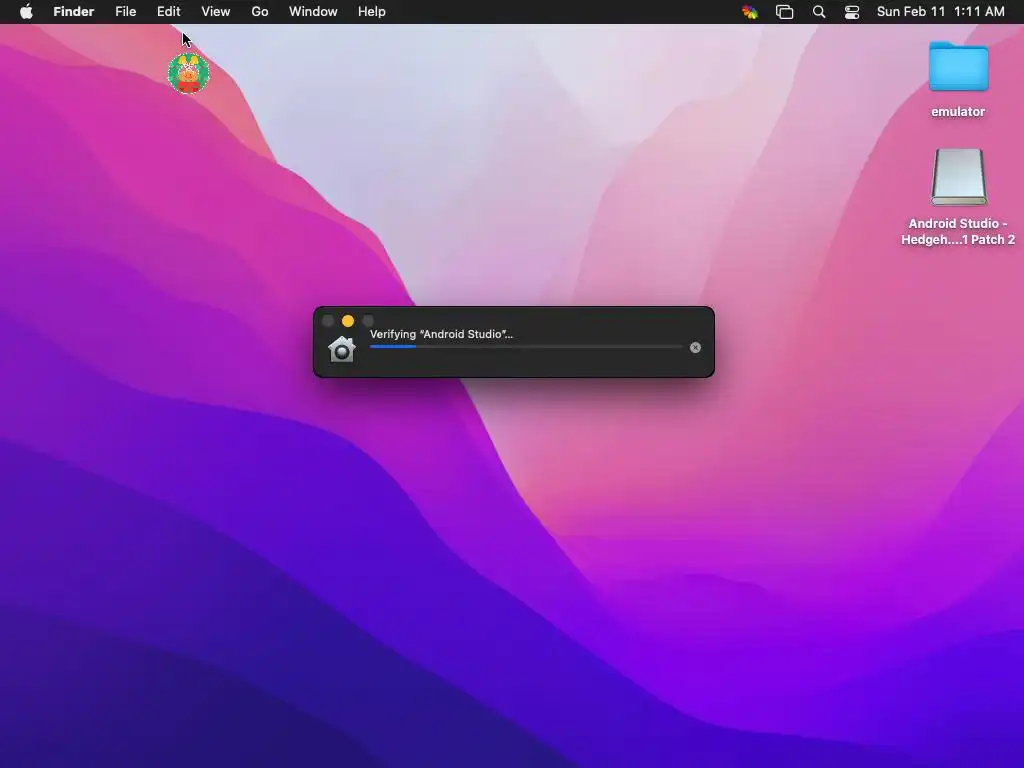Click the Verifying "Android Studio" text
Image resolution: width=1024 pixels, height=768 pixels.
(441, 334)
